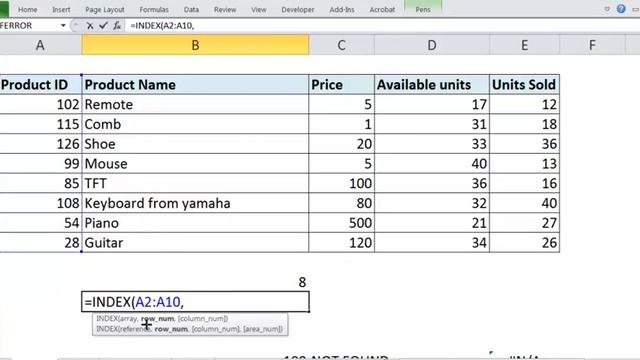Select column E header
This screenshot has height=360, width=640.
pyautogui.click(x=524, y=45)
